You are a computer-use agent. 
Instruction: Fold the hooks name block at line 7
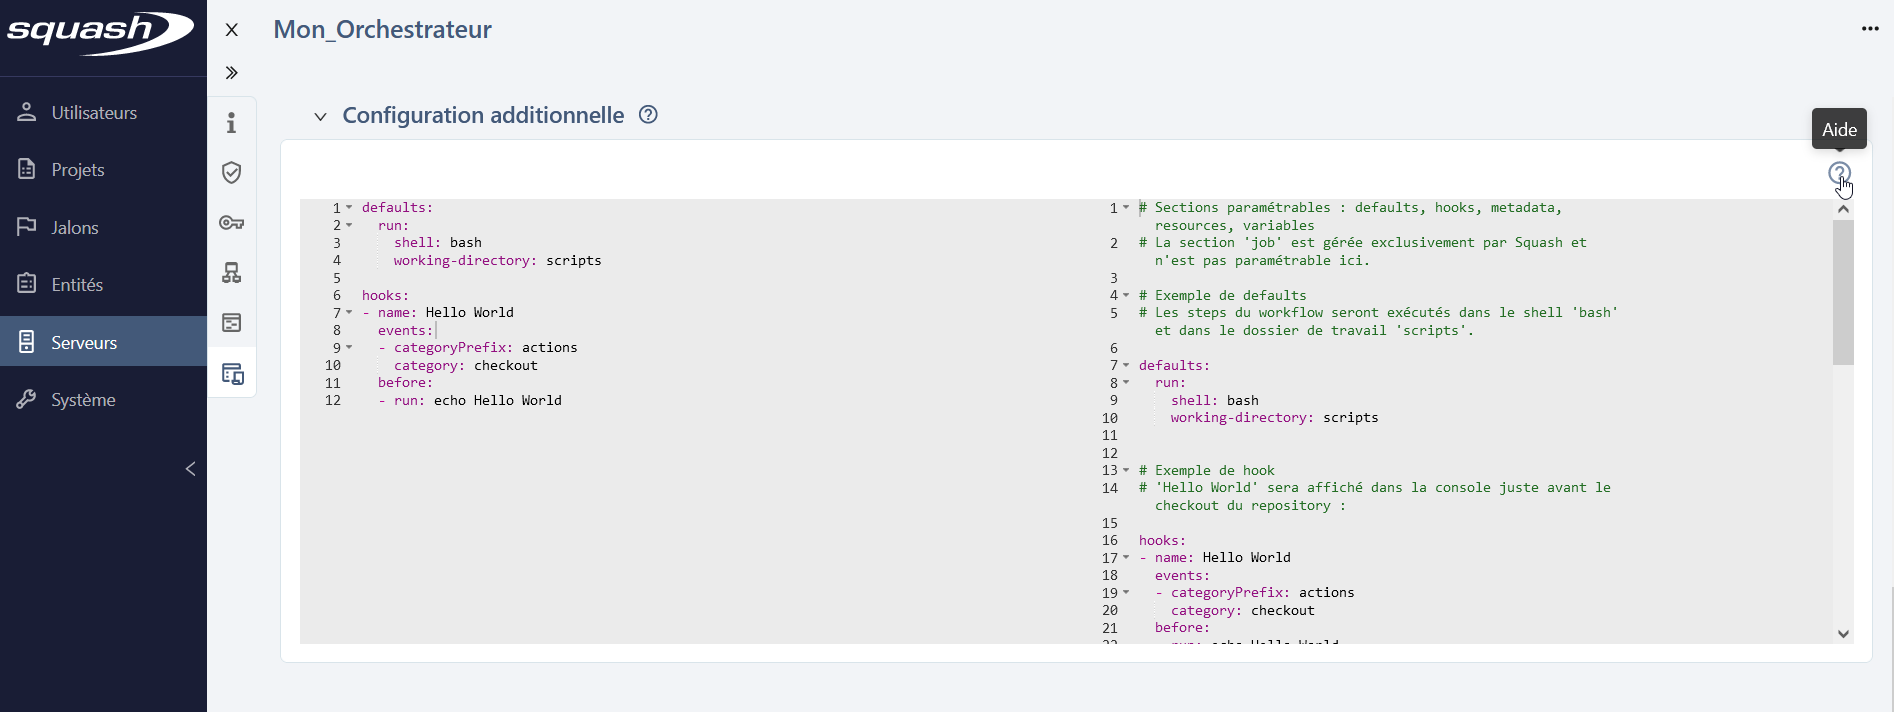[349, 313]
